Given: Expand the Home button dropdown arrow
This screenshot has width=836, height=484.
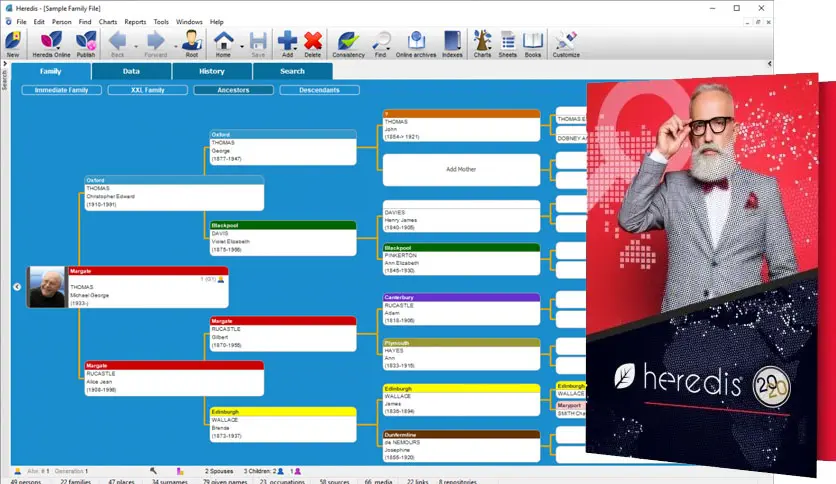Looking at the screenshot, I should pos(240,45).
